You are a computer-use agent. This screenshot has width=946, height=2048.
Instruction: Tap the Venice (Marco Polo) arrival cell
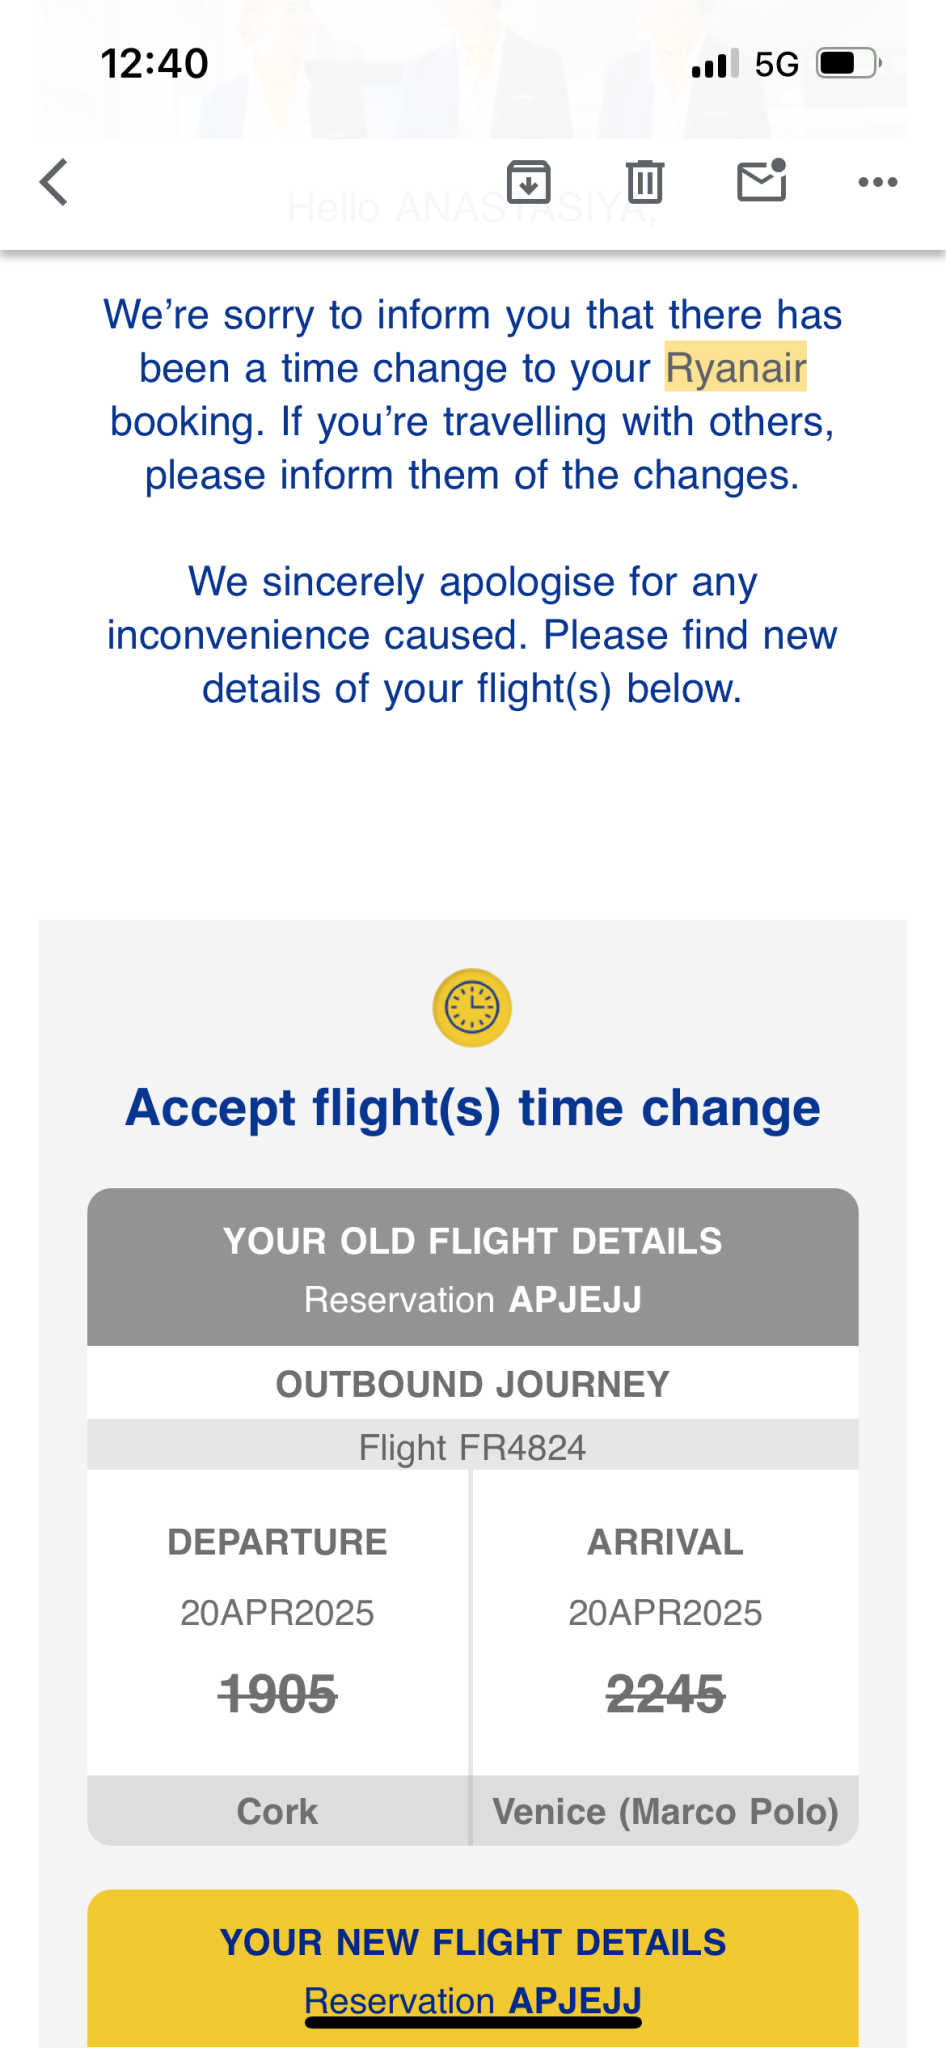pyautogui.click(x=666, y=1811)
